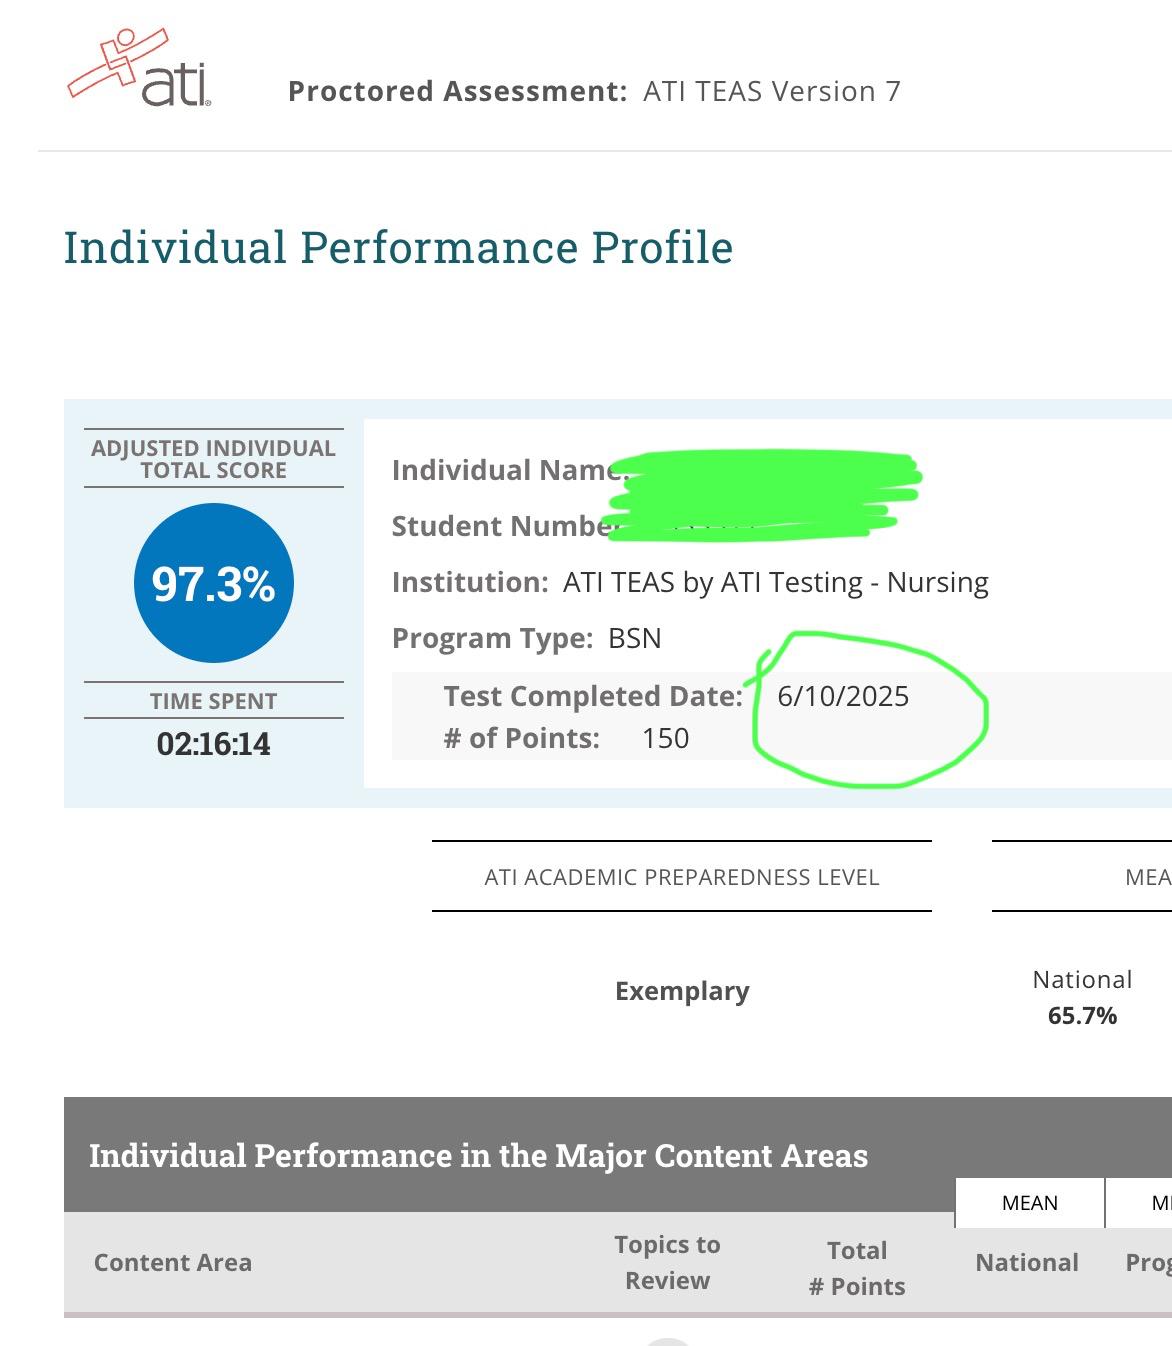Click the redacted Individual Name field
This screenshot has height=1346, width=1172.
[x=765, y=471]
